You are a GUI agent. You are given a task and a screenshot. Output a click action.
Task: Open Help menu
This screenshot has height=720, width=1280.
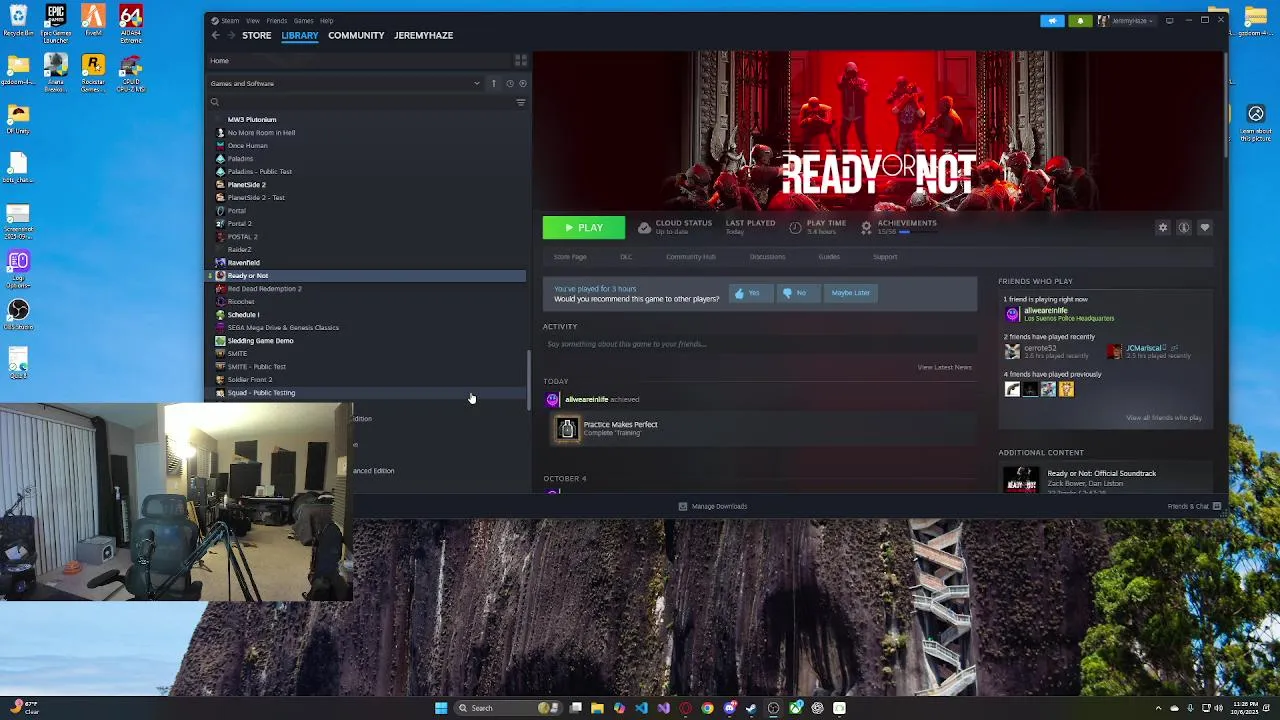coord(327,20)
